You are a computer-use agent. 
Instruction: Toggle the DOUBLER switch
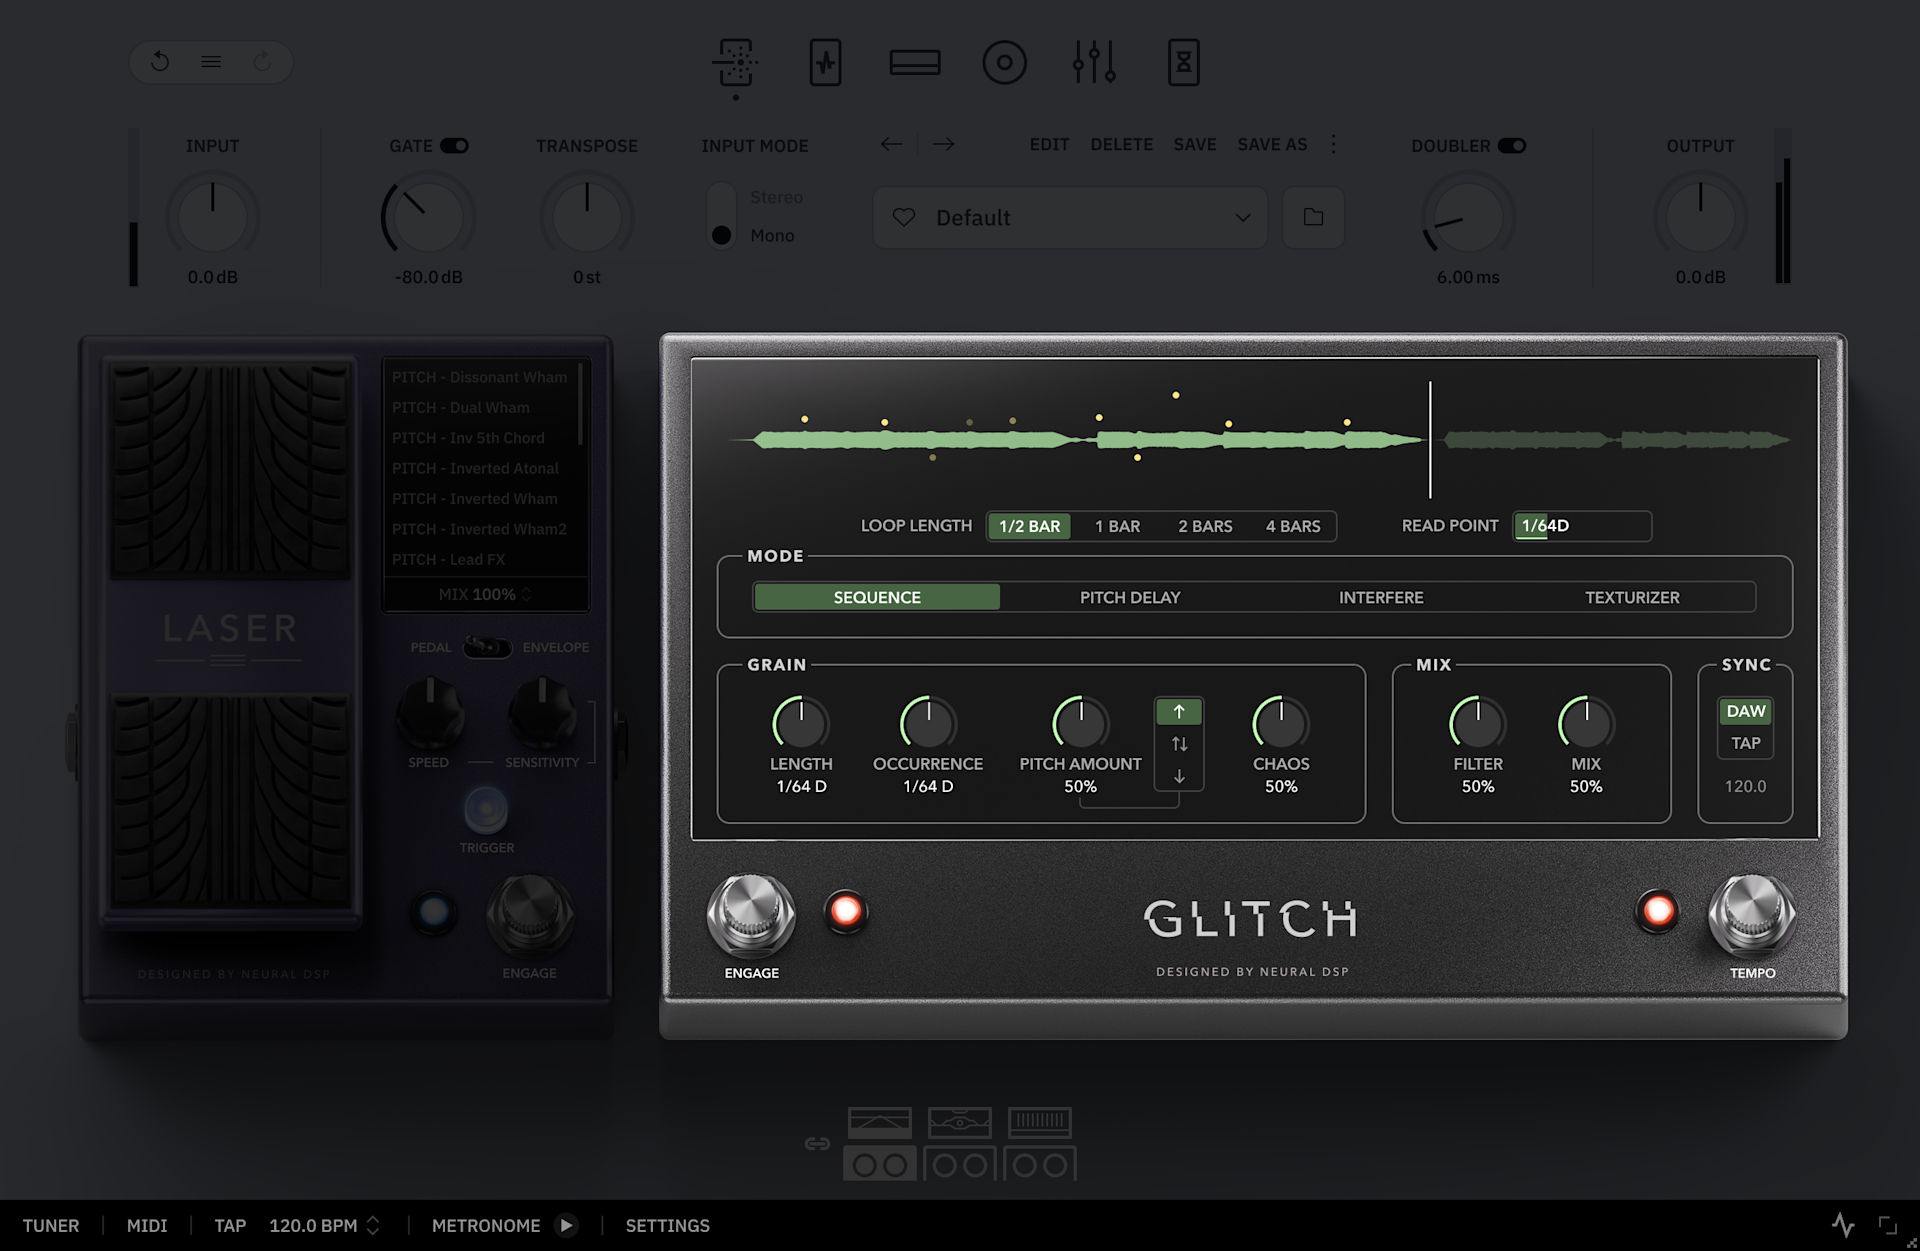[1512, 146]
